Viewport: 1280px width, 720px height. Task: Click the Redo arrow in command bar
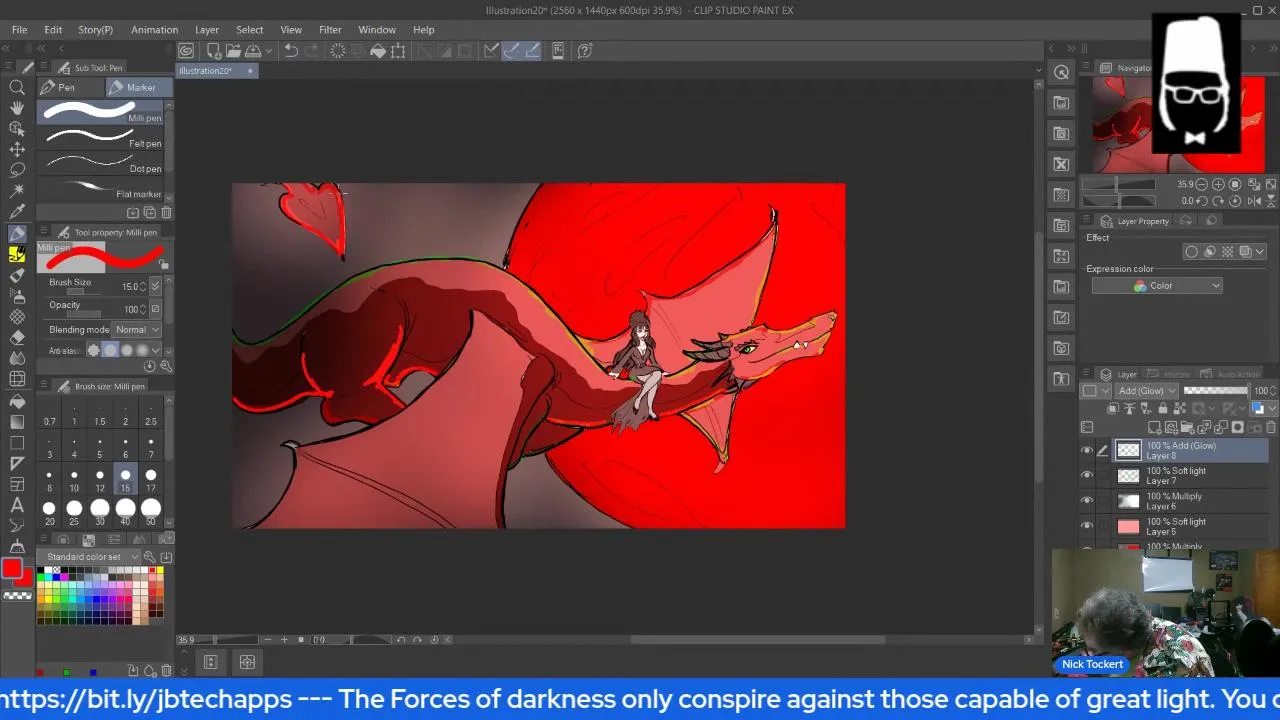coord(313,51)
